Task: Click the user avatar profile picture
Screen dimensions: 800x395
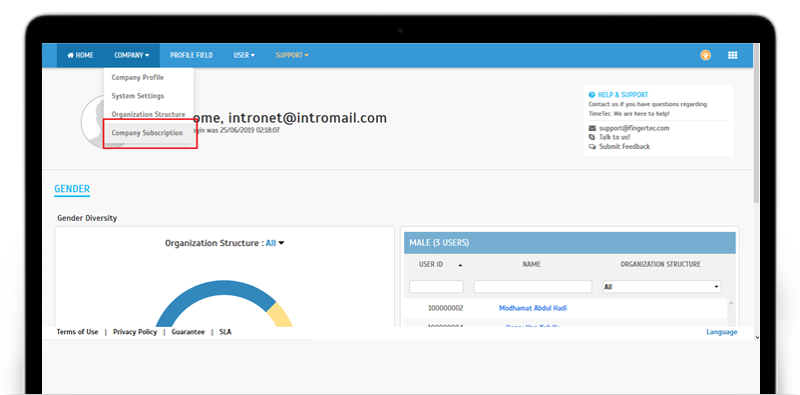Action: point(93,122)
